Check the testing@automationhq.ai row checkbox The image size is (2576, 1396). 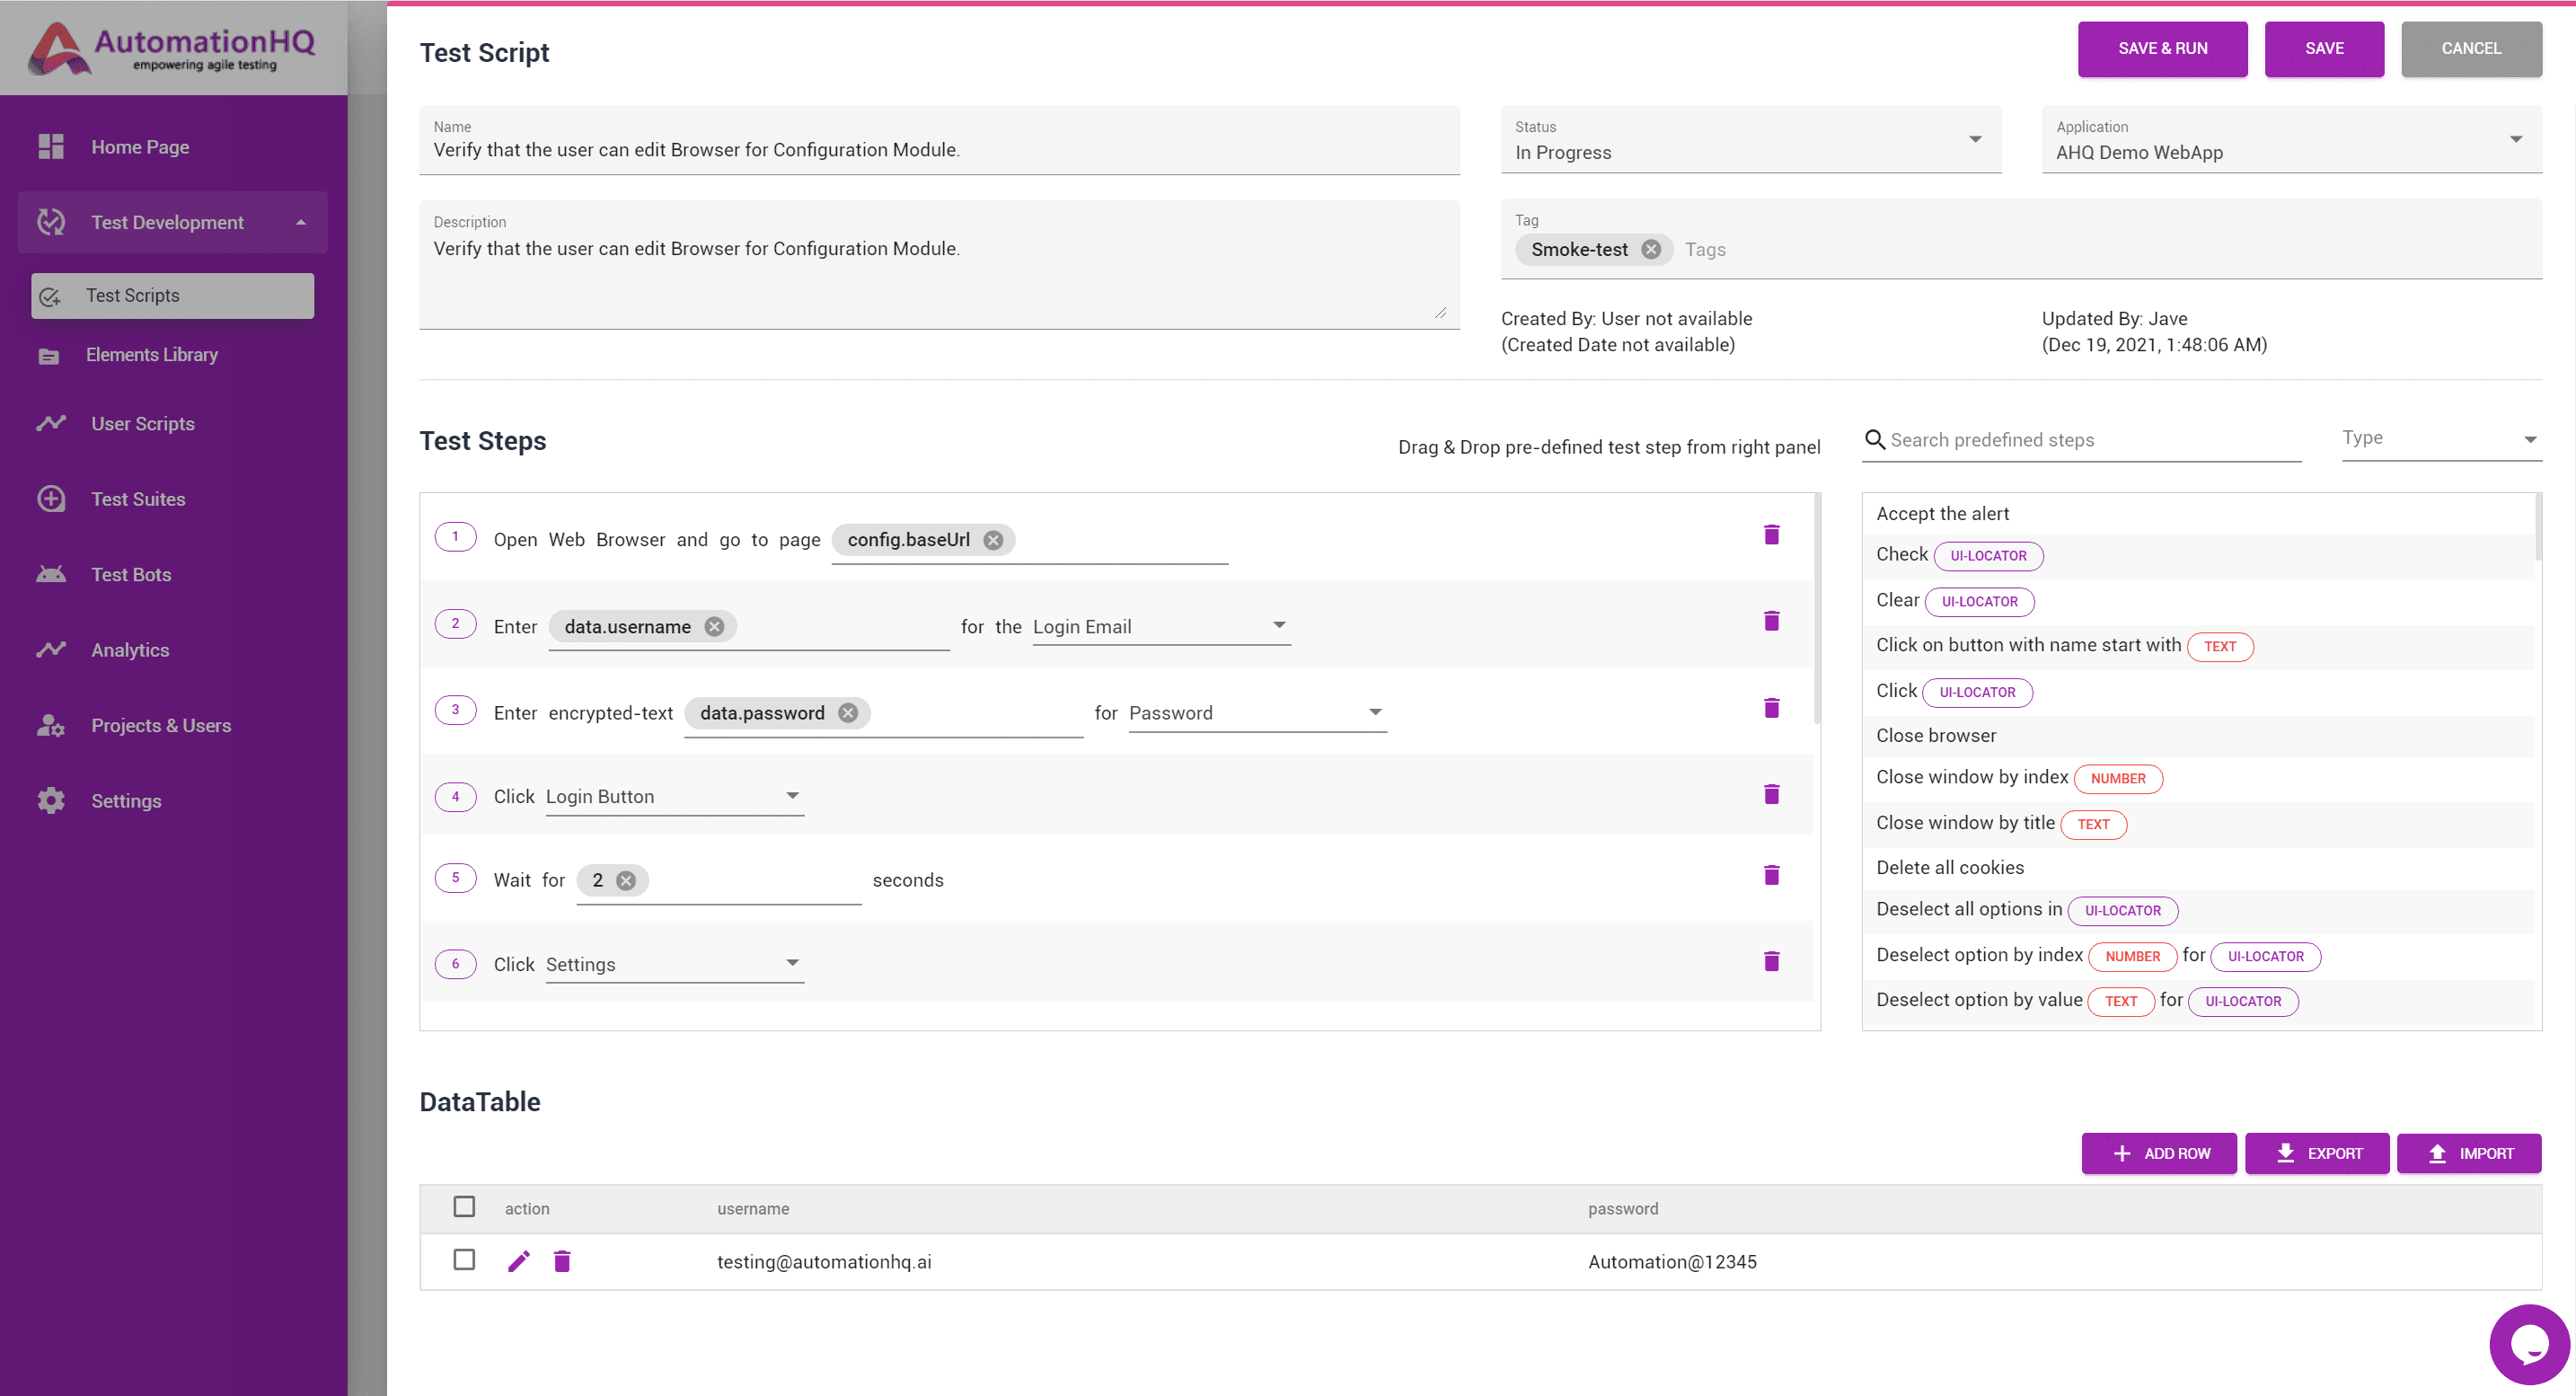[x=464, y=1260]
